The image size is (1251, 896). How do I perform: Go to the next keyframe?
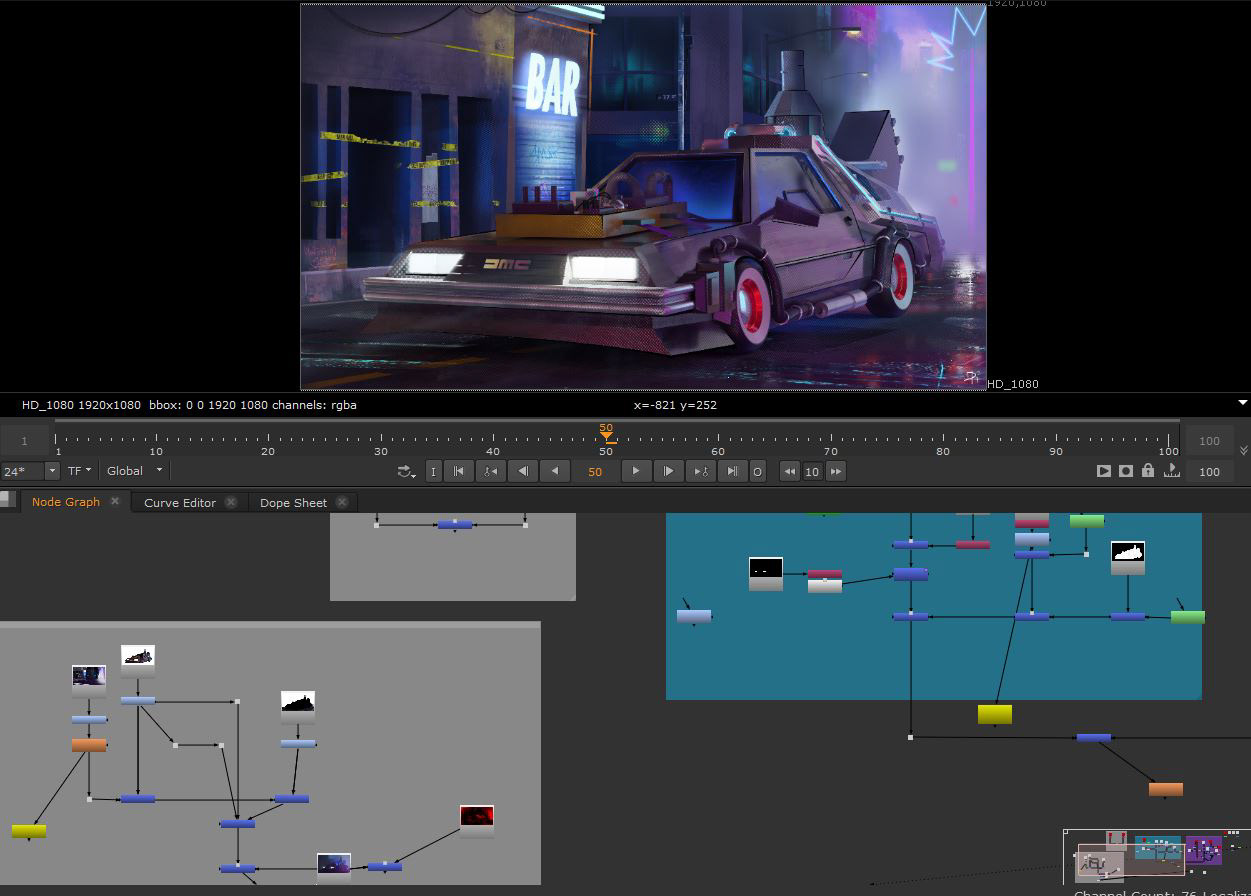(x=700, y=471)
